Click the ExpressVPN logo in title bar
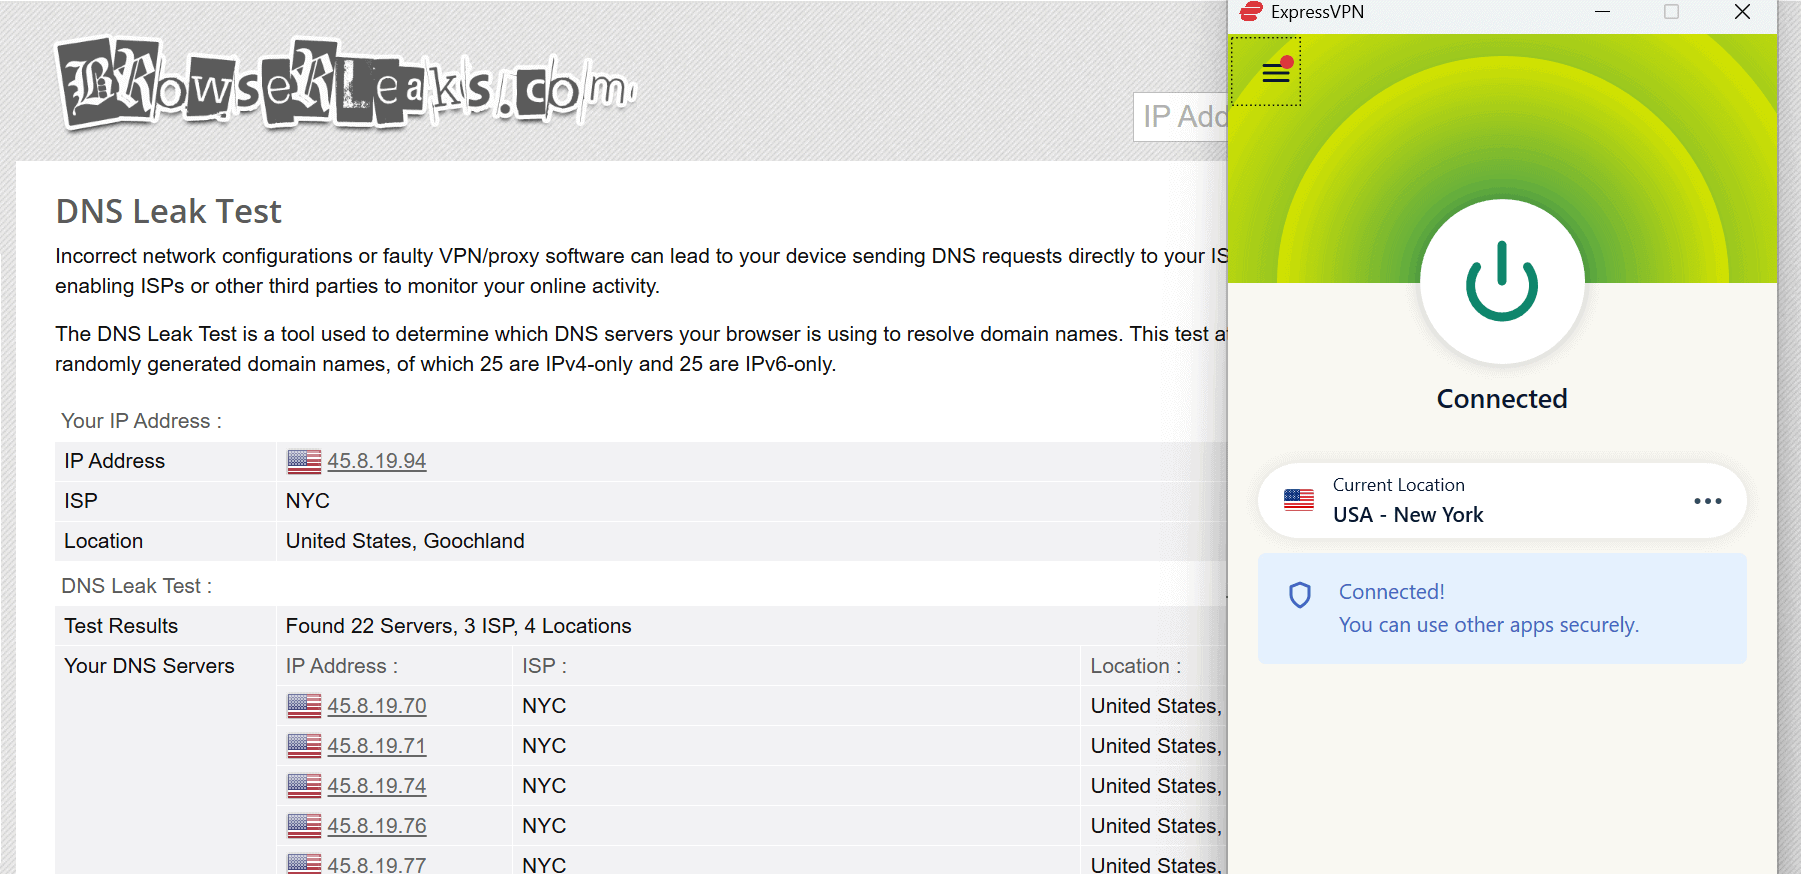This screenshot has height=874, width=1801. tap(1250, 12)
